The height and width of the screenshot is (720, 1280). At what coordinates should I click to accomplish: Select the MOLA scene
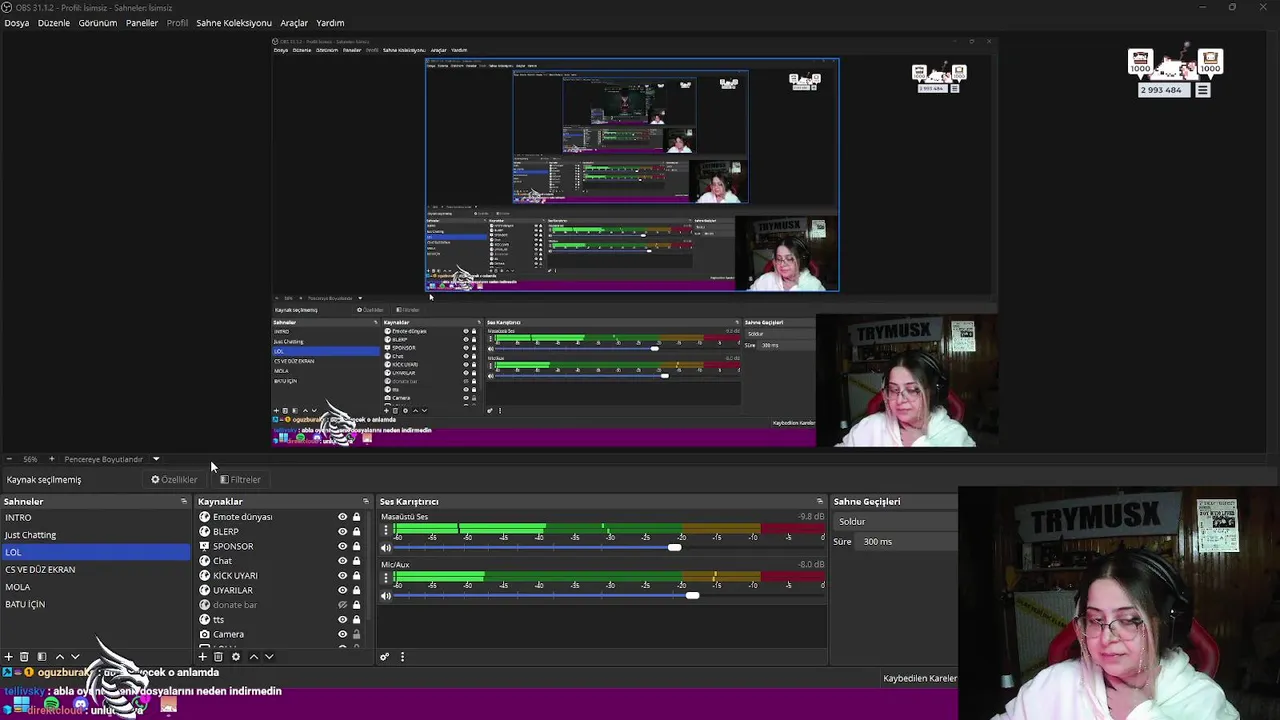(95, 587)
